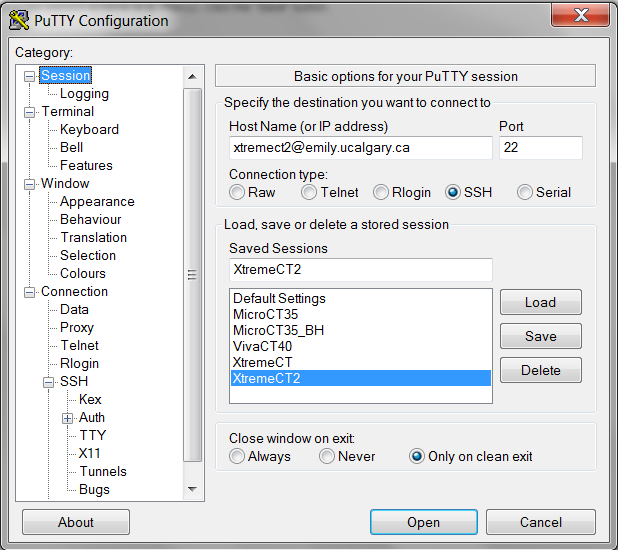The width and height of the screenshot is (618, 550).
Task: Open the Selection settings category
Action: [87, 255]
